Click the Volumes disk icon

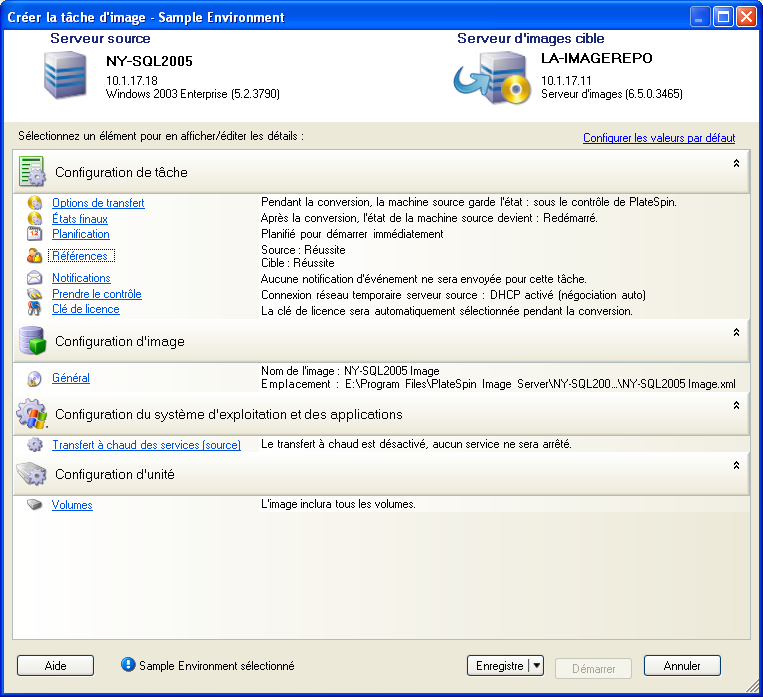[x=35, y=504]
